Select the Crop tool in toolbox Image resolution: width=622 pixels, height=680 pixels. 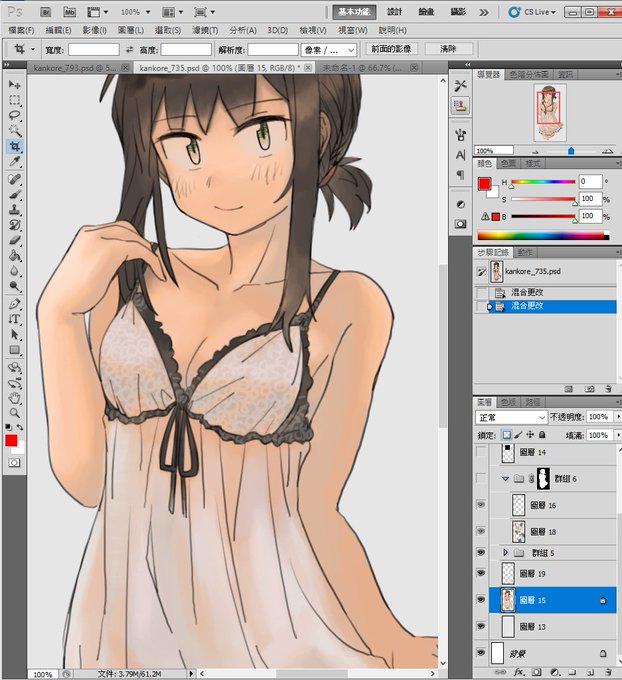(14, 146)
